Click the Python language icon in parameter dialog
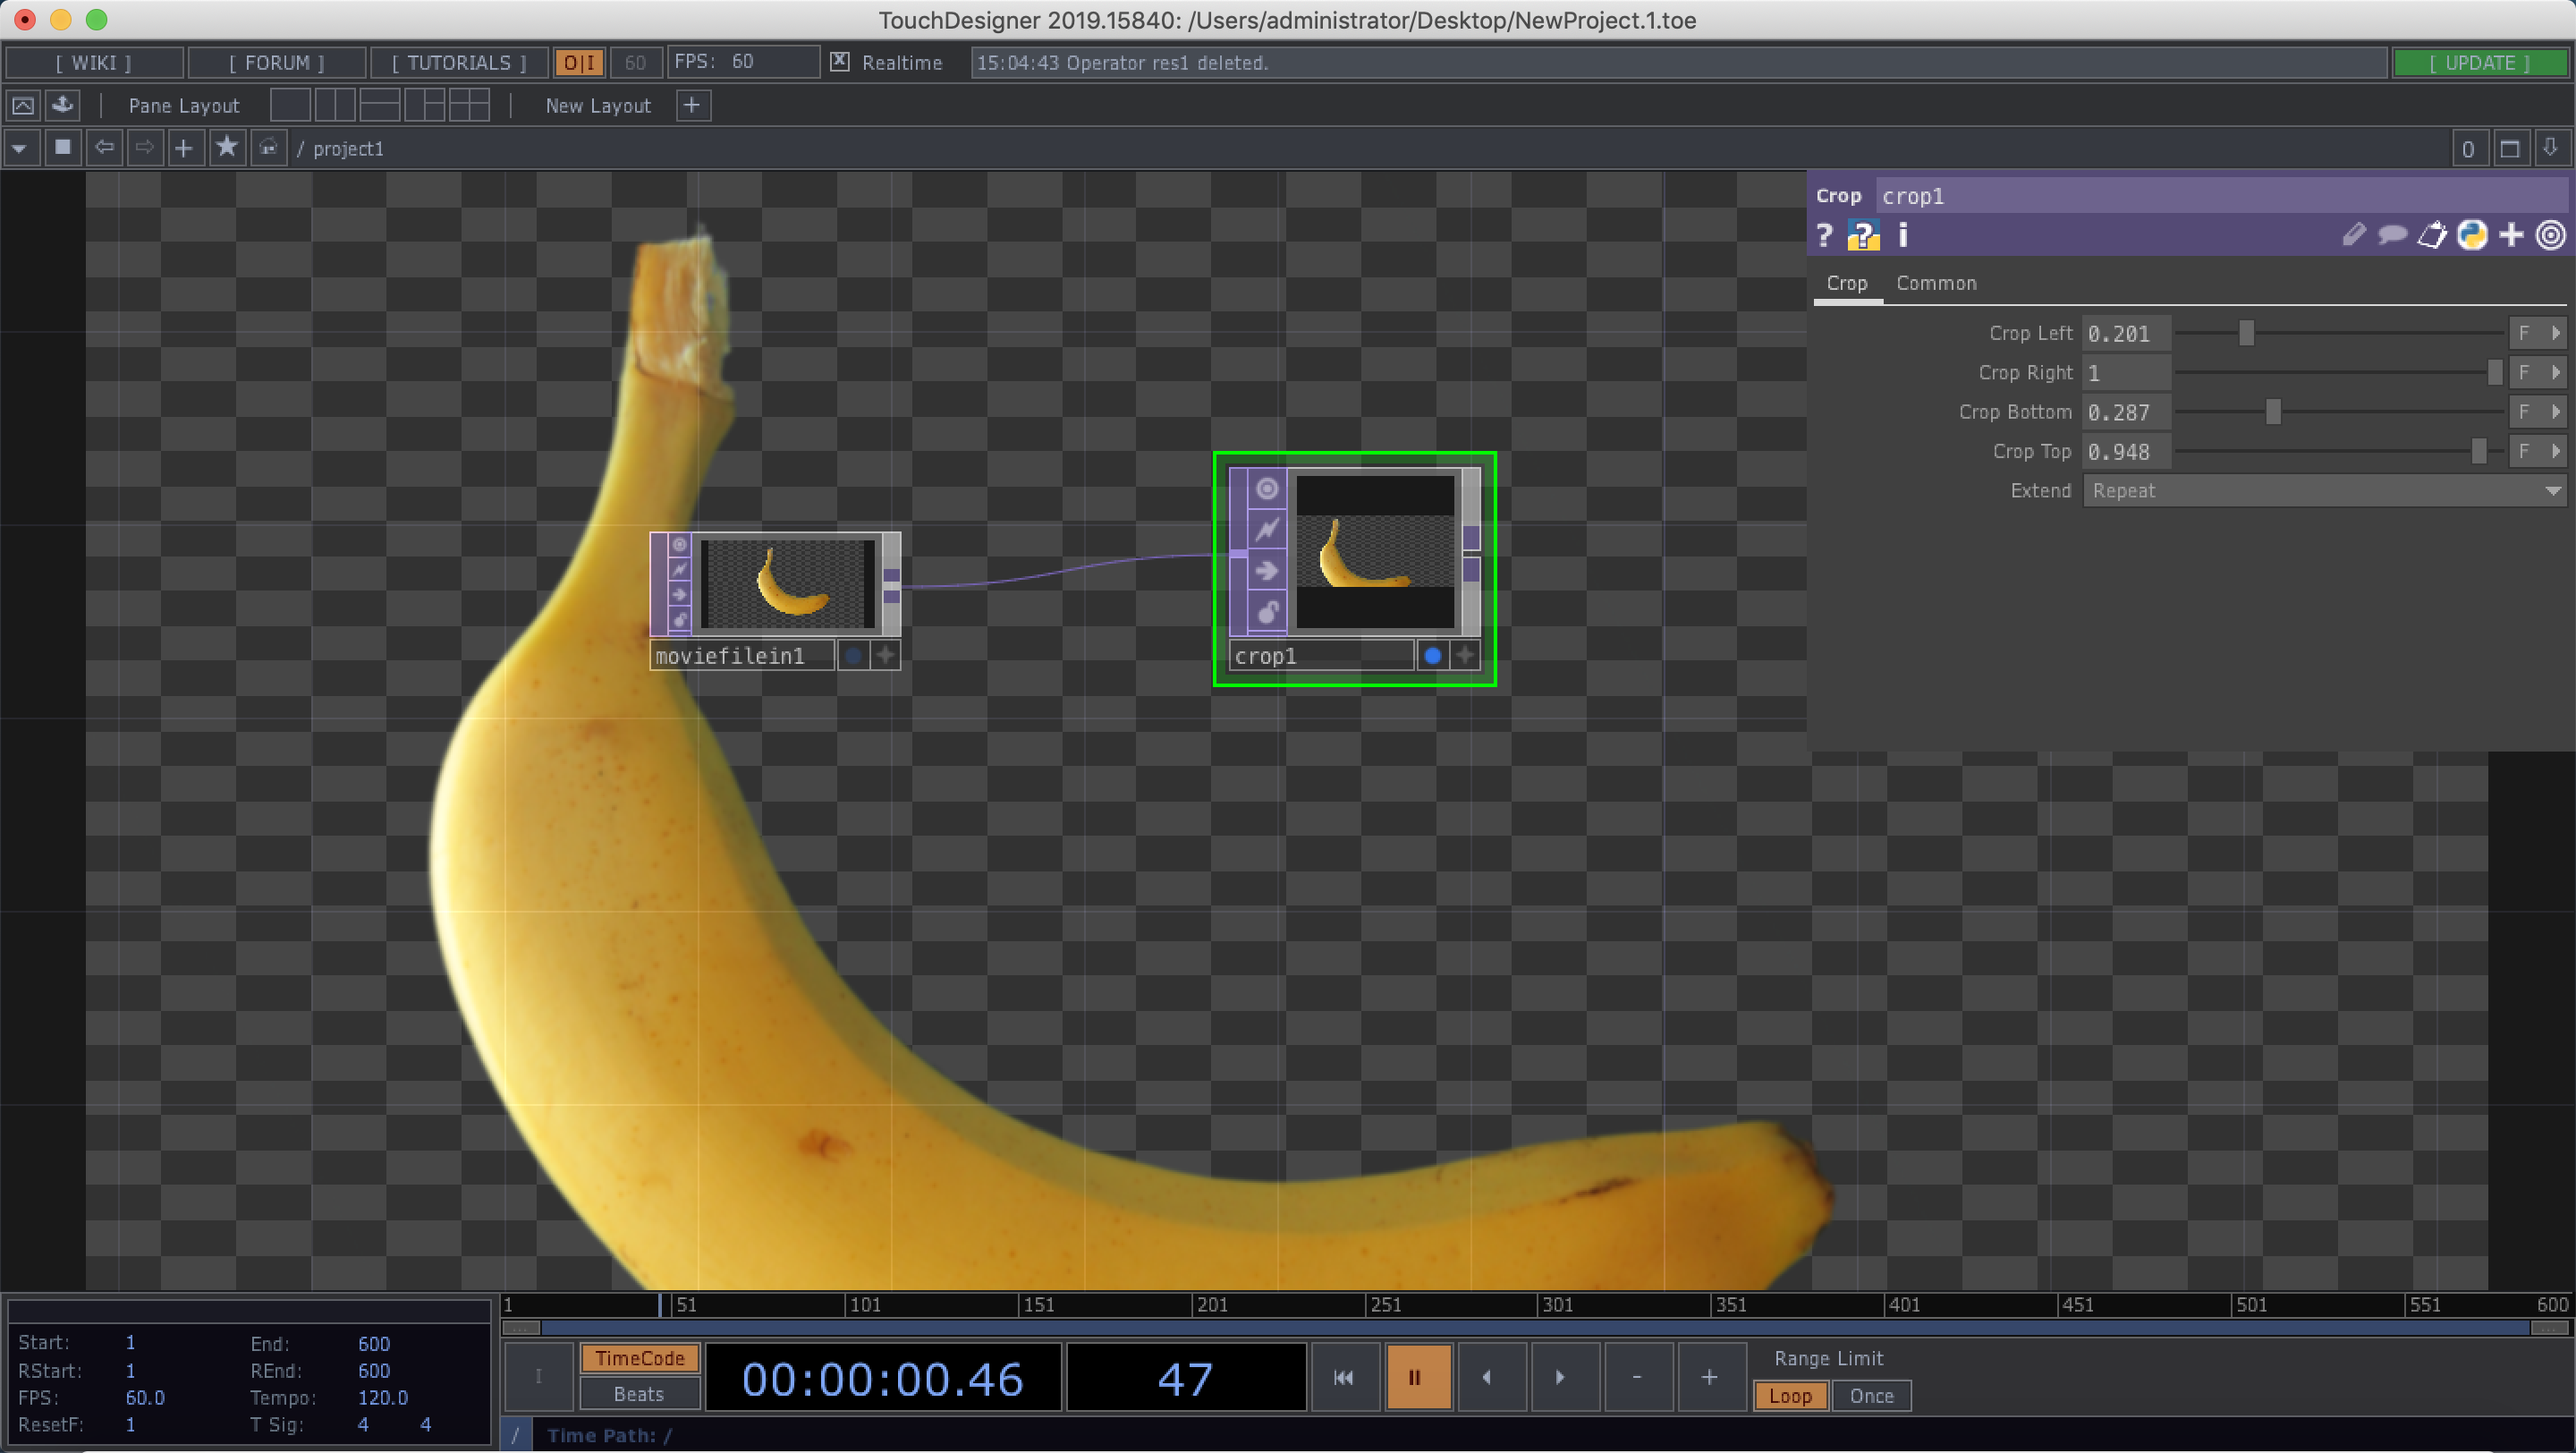The height and width of the screenshot is (1453, 2576). [x=2471, y=235]
